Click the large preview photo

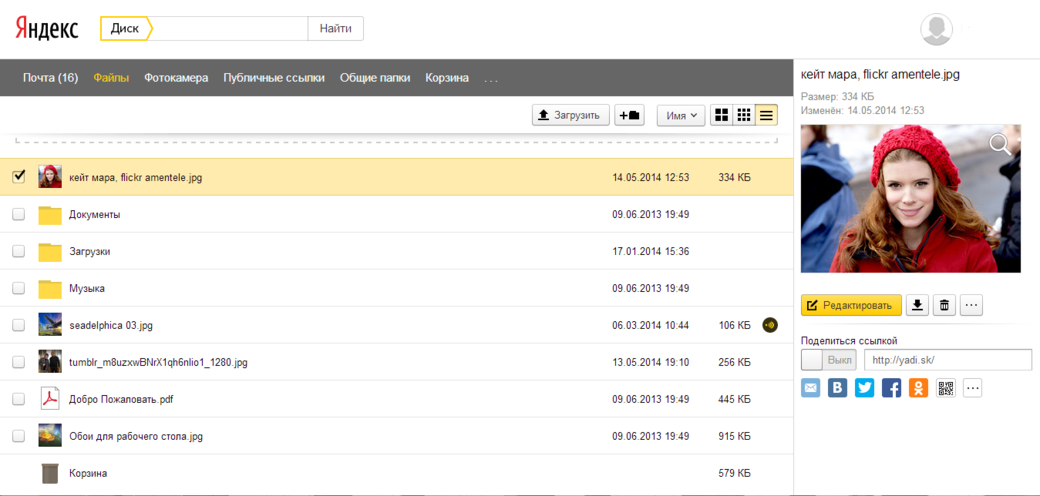(x=911, y=198)
